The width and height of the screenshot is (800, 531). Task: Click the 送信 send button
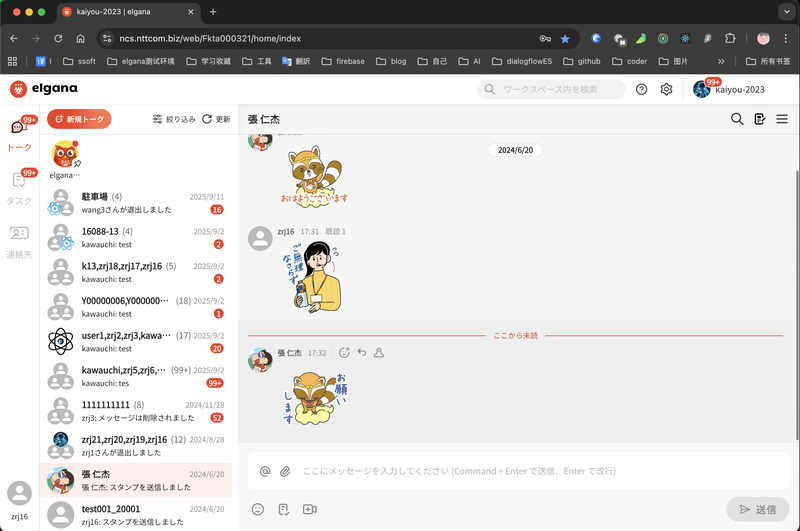point(758,509)
